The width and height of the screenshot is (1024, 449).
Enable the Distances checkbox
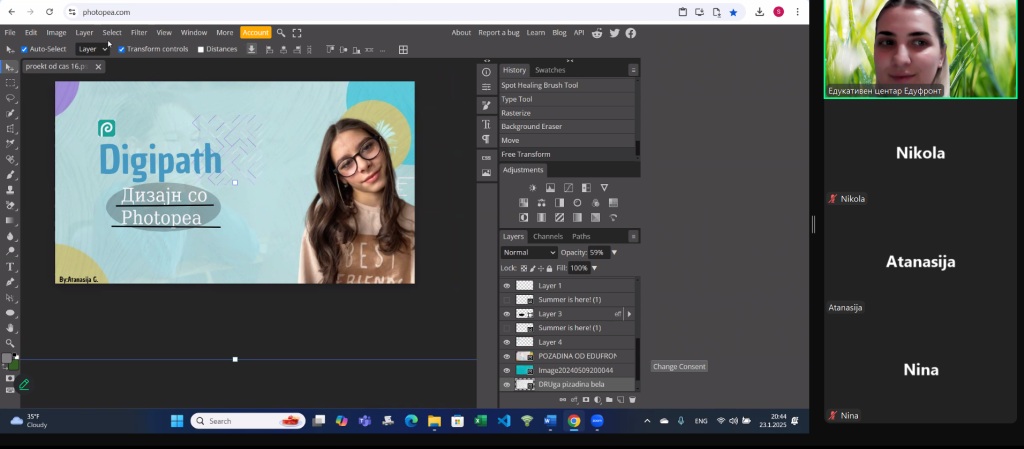point(201,50)
